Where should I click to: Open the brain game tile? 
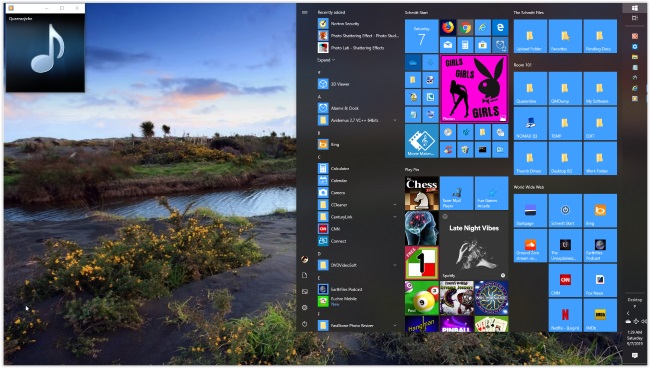(422, 228)
